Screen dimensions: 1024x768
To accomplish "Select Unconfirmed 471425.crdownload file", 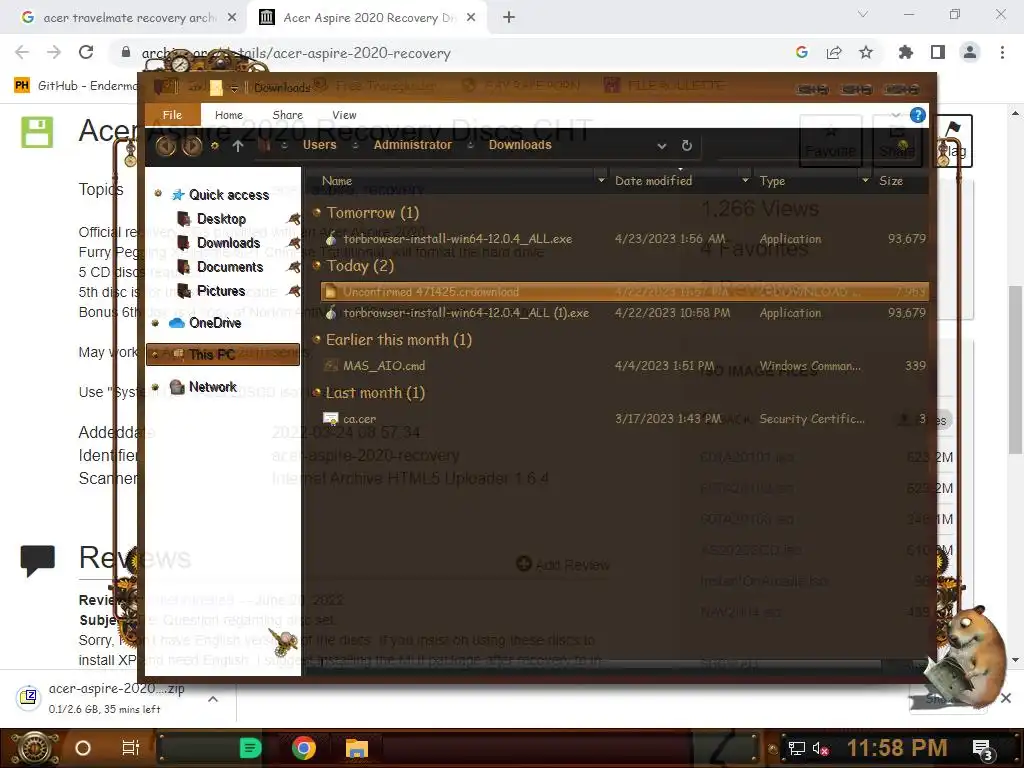I will (x=624, y=291).
